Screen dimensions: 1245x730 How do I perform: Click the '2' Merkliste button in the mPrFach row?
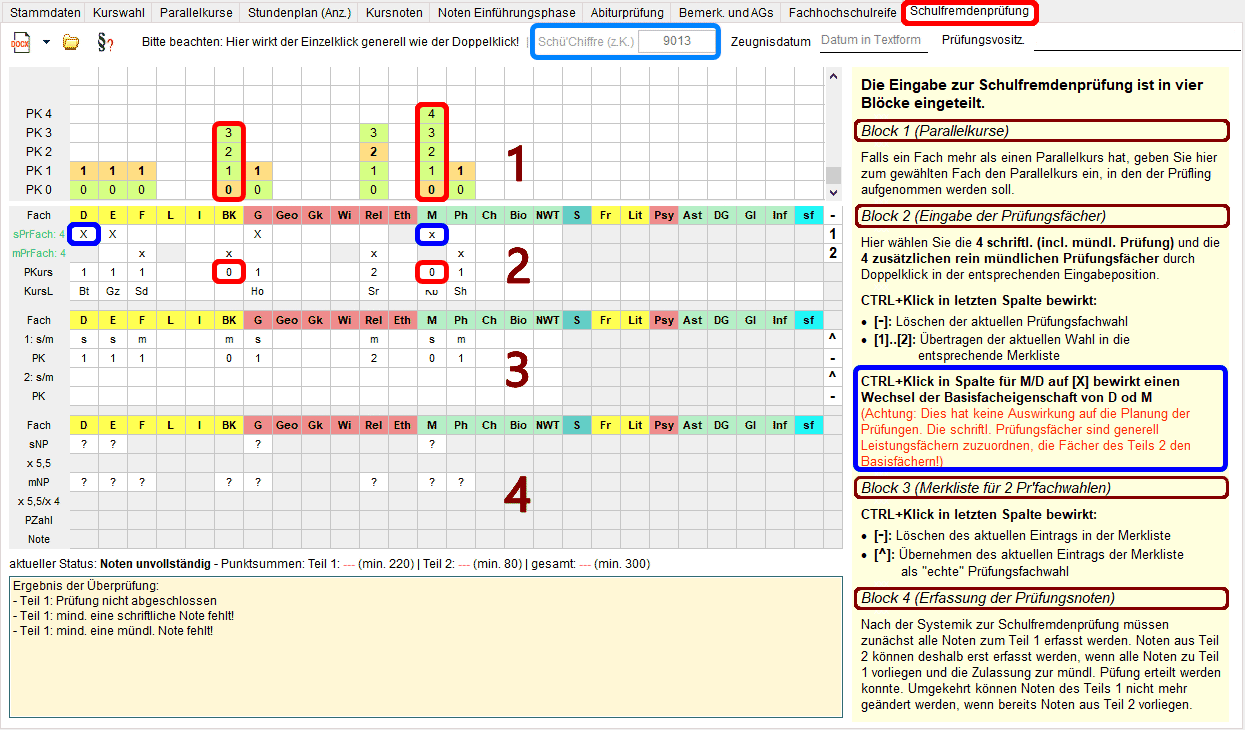(833, 253)
